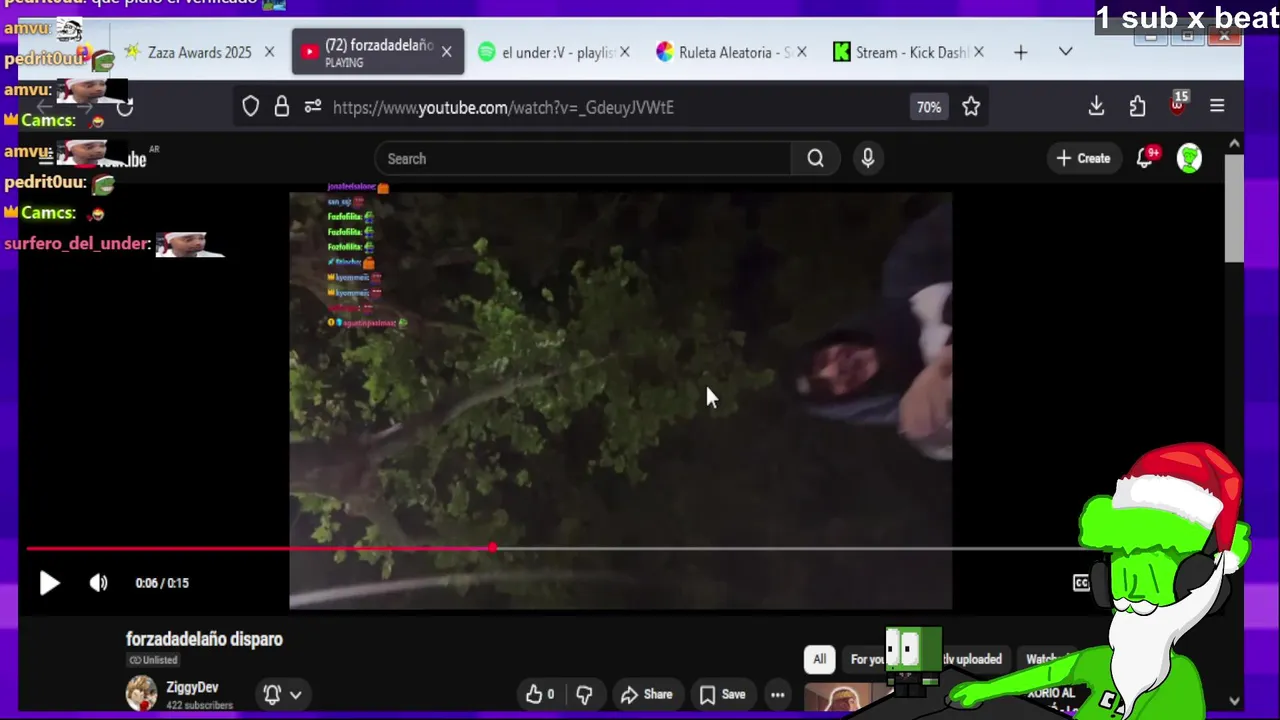Close the Zaza Awards 2025 tab
Screen dimensions: 1280x720
pyautogui.click(x=269, y=52)
